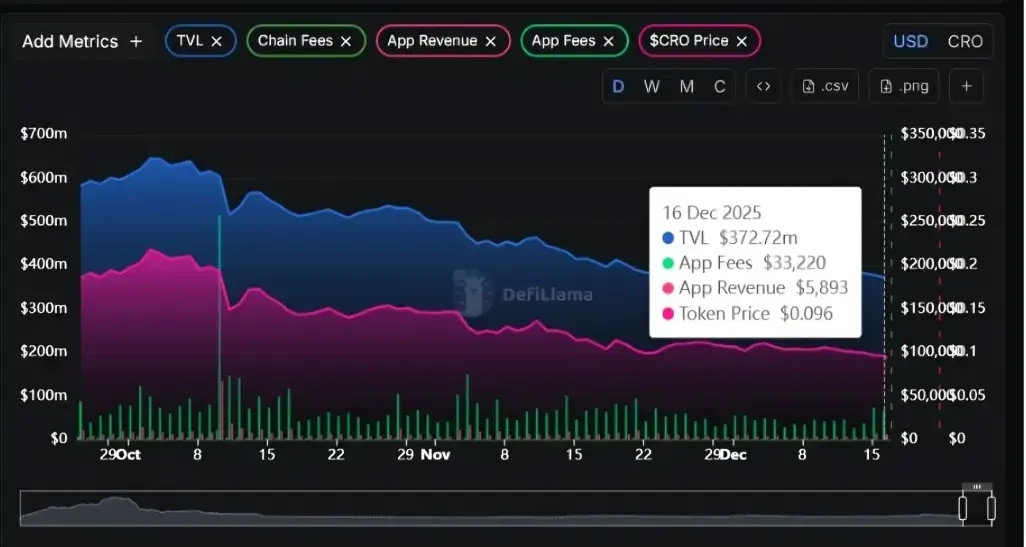The width and height of the screenshot is (1026, 547).
Task: Switch denomination to CRO
Action: tap(965, 42)
